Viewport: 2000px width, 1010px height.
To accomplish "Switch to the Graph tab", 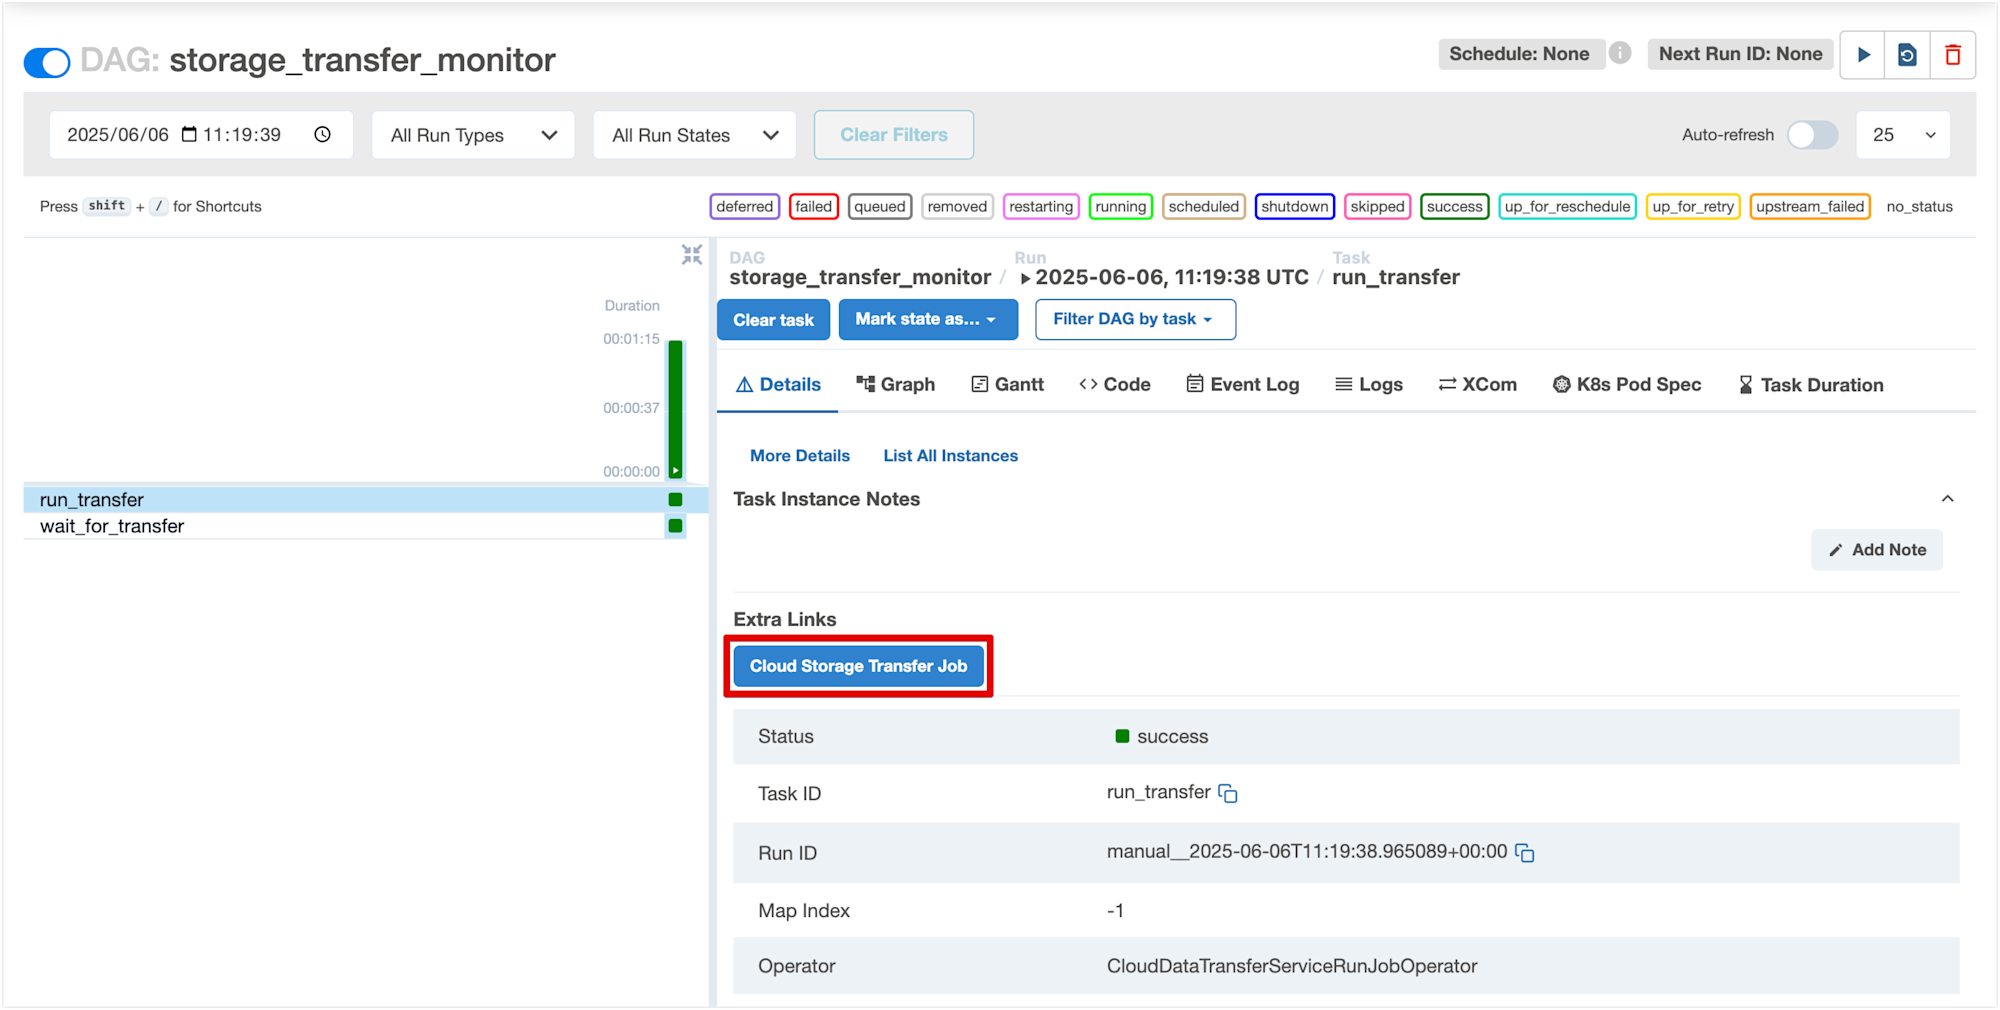I will (896, 385).
